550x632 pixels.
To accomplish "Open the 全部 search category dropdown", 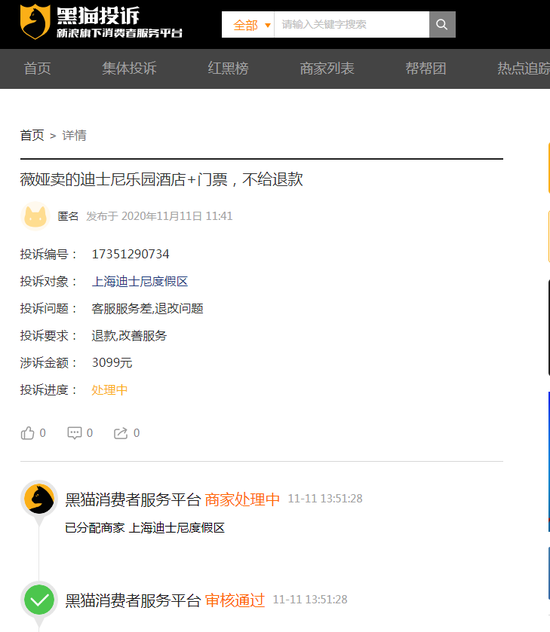I will click(x=248, y=25).
